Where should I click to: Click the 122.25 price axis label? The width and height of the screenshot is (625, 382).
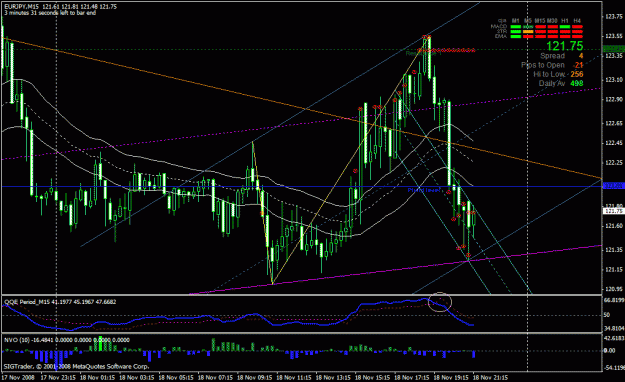[x=614, y=162]
